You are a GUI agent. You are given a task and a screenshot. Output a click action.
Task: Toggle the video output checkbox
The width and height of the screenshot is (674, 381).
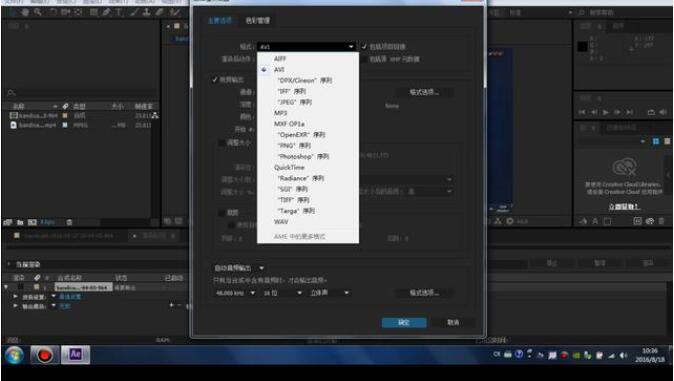pos(214,80)
